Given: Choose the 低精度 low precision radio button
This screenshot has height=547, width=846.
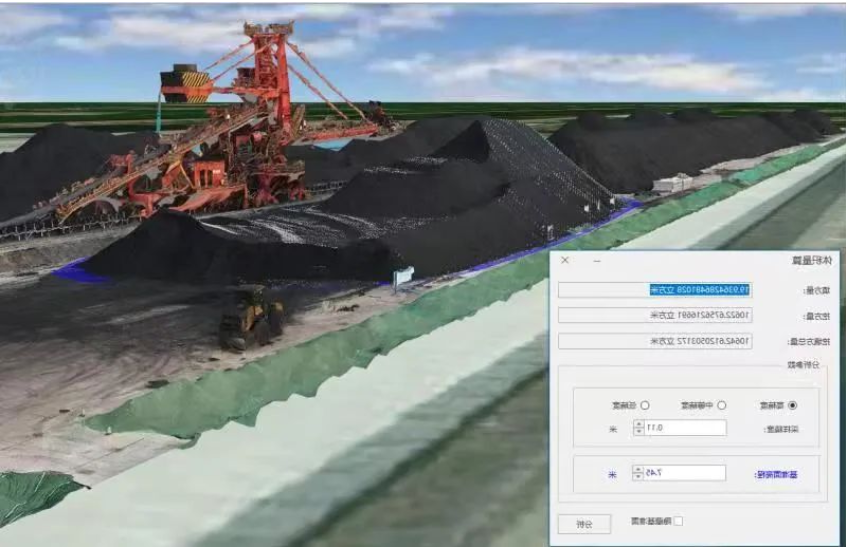Looking at the screenshot, I should click(644, 405).
